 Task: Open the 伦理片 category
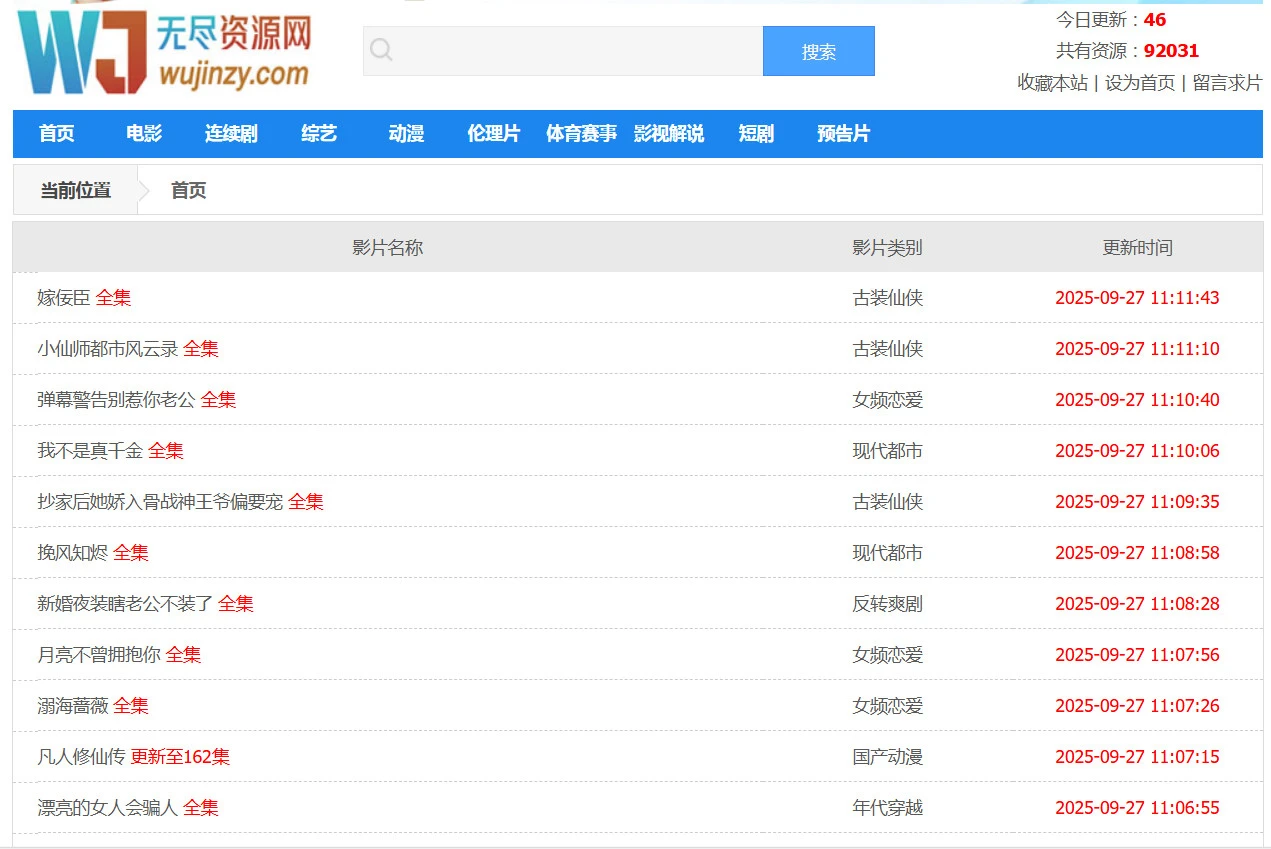[x=493, y=133]
